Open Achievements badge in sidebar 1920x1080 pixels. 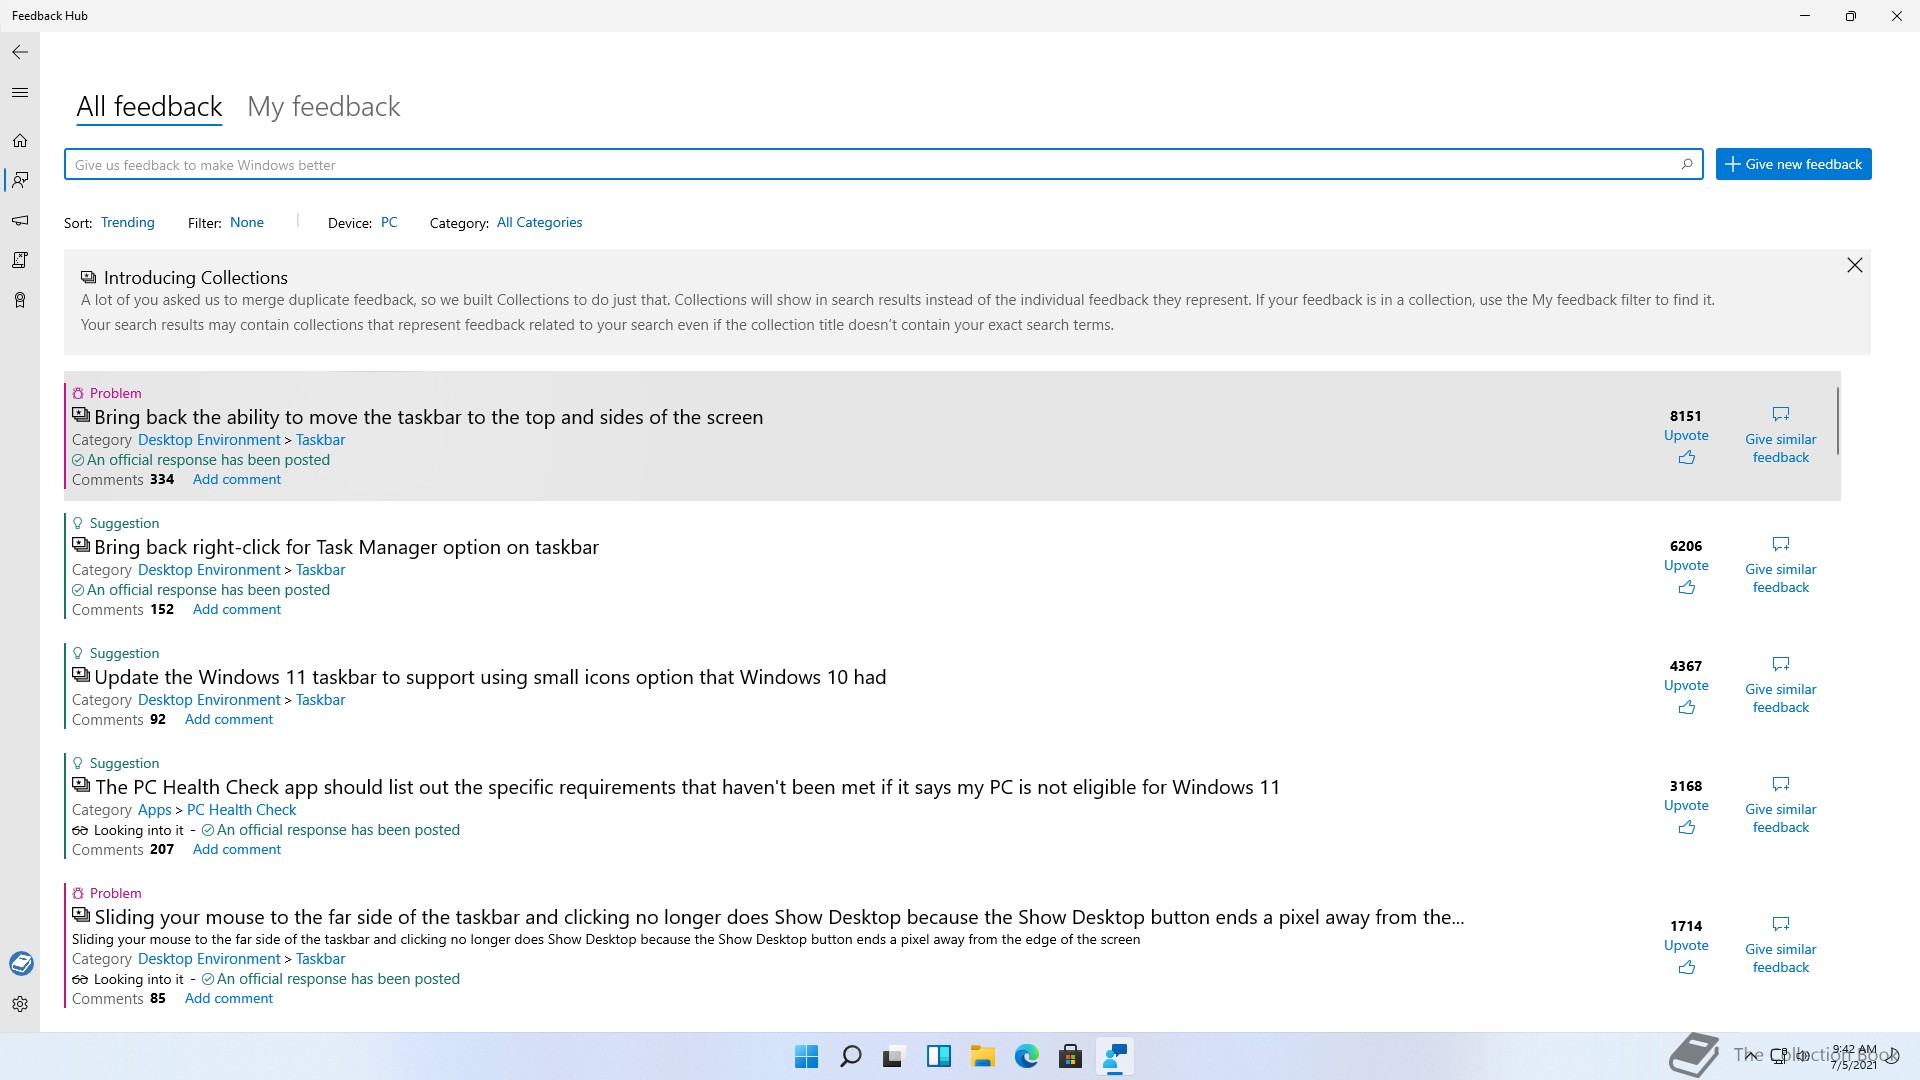[20, 300]
